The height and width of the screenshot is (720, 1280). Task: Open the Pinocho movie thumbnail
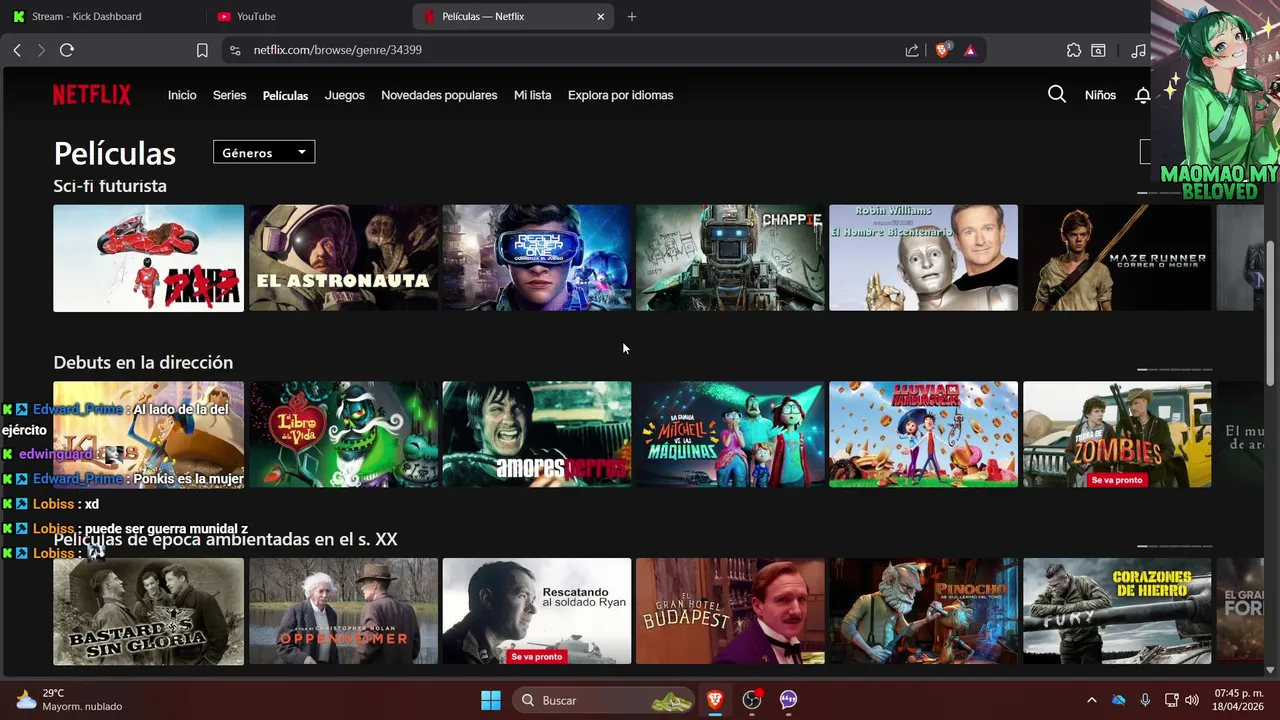[923, 611]
